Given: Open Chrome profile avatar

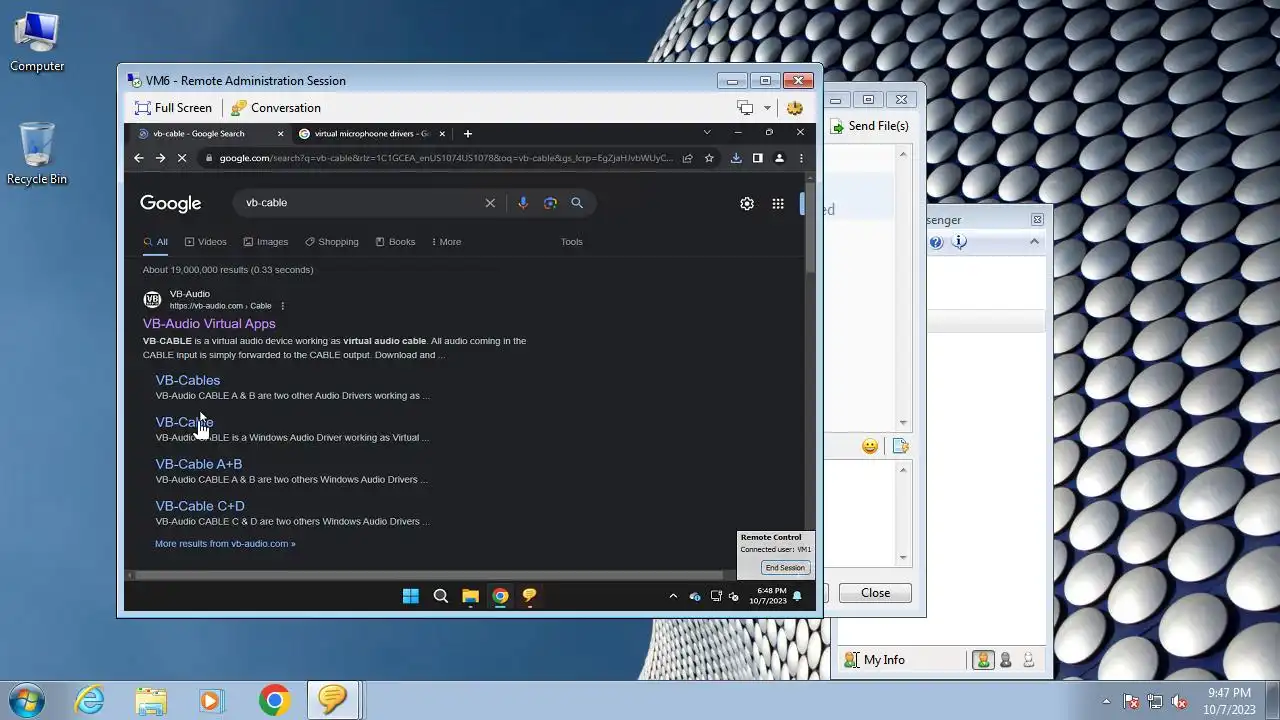Looking at the screenshot, I should (779, 158).
